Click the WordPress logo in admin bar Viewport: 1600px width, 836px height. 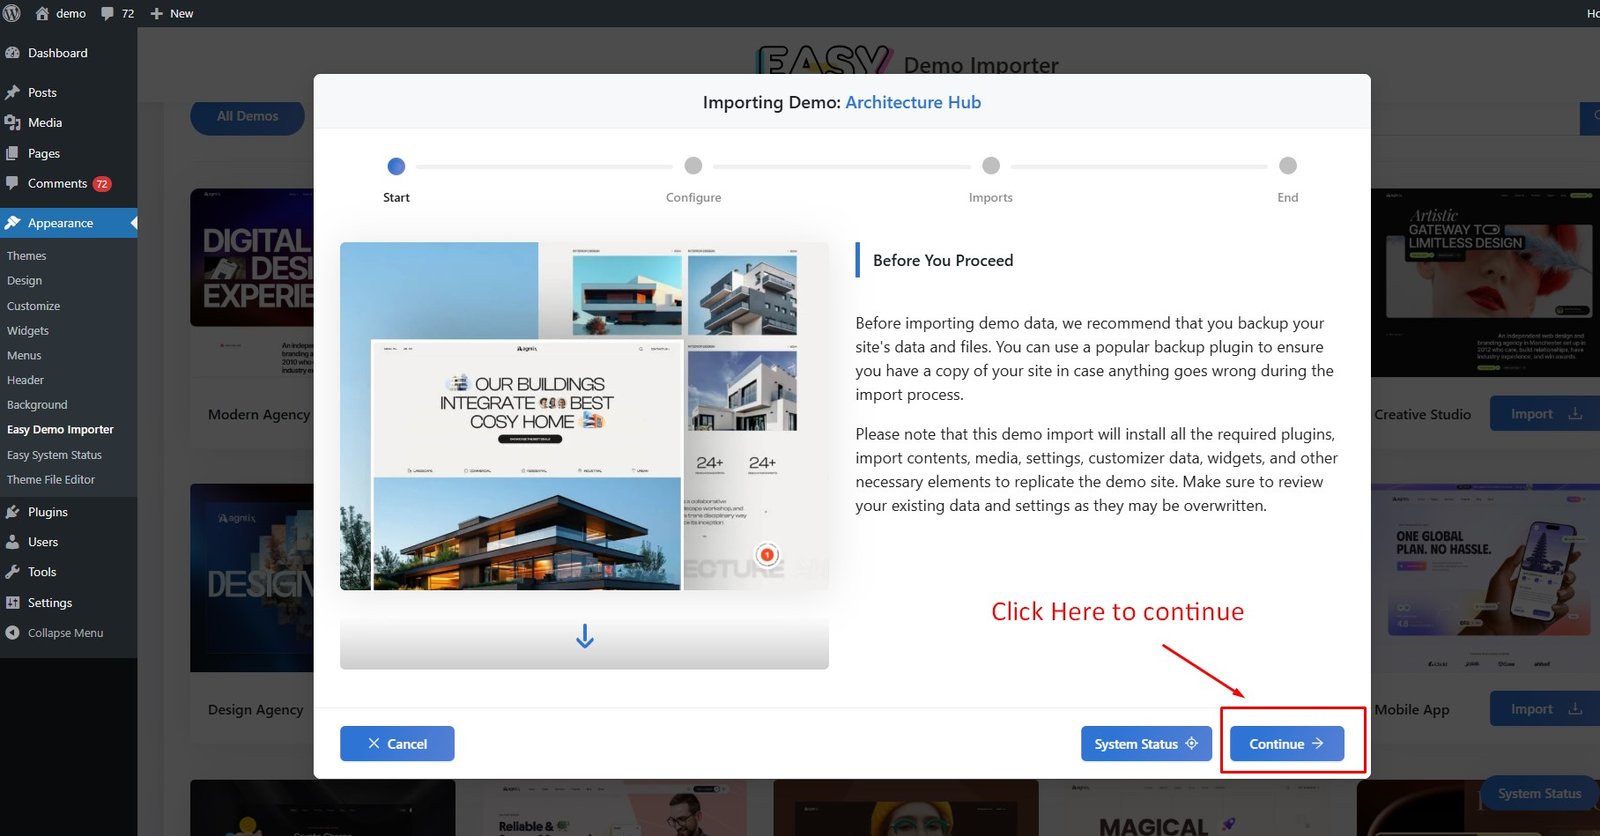coord(12,13)
